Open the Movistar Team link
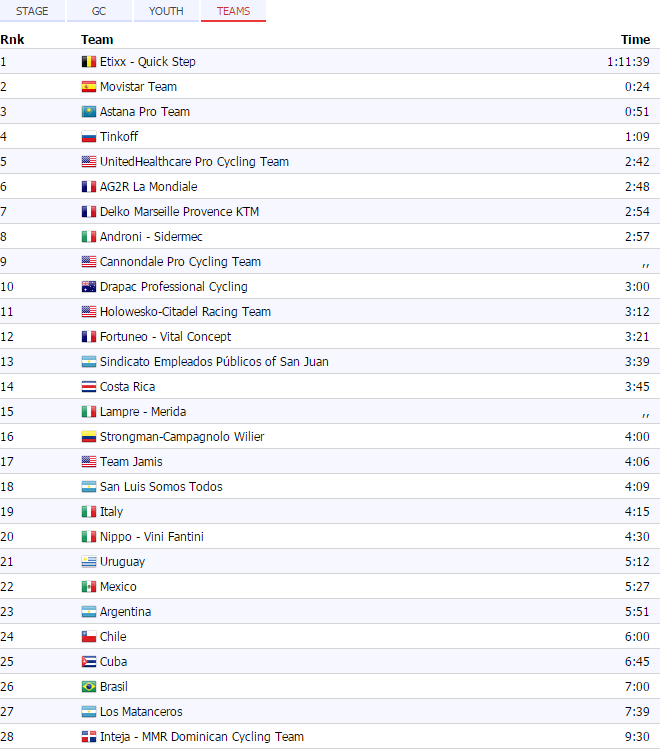 pos(138,87)
